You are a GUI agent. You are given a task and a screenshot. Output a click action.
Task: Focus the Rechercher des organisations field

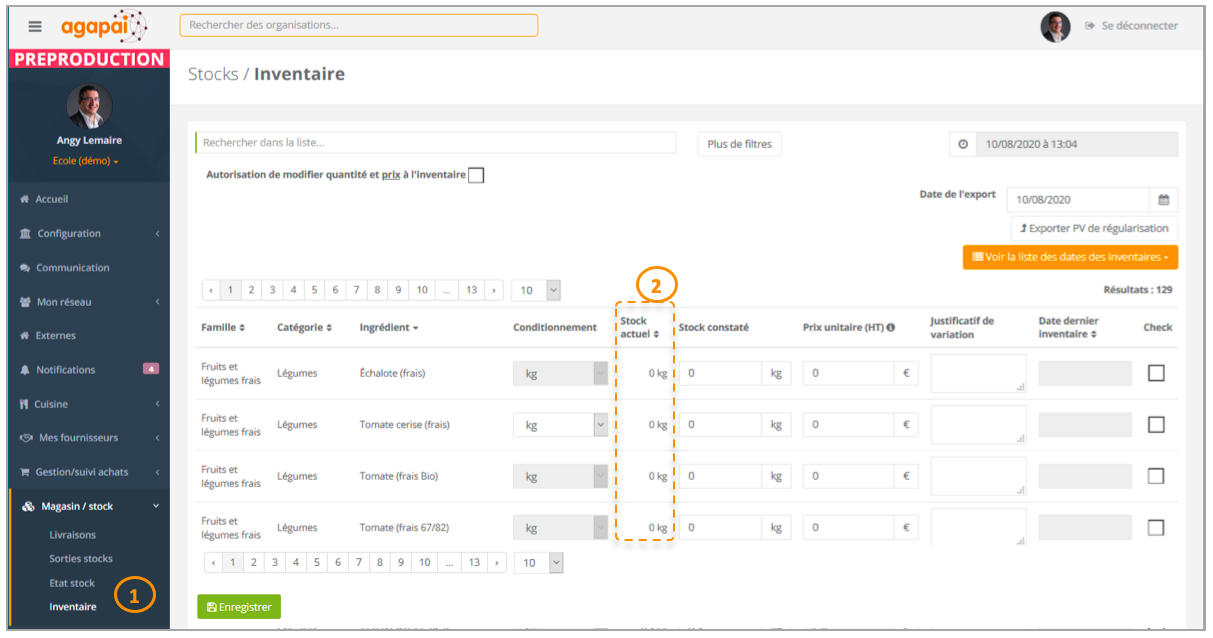[x=359, y=25]
